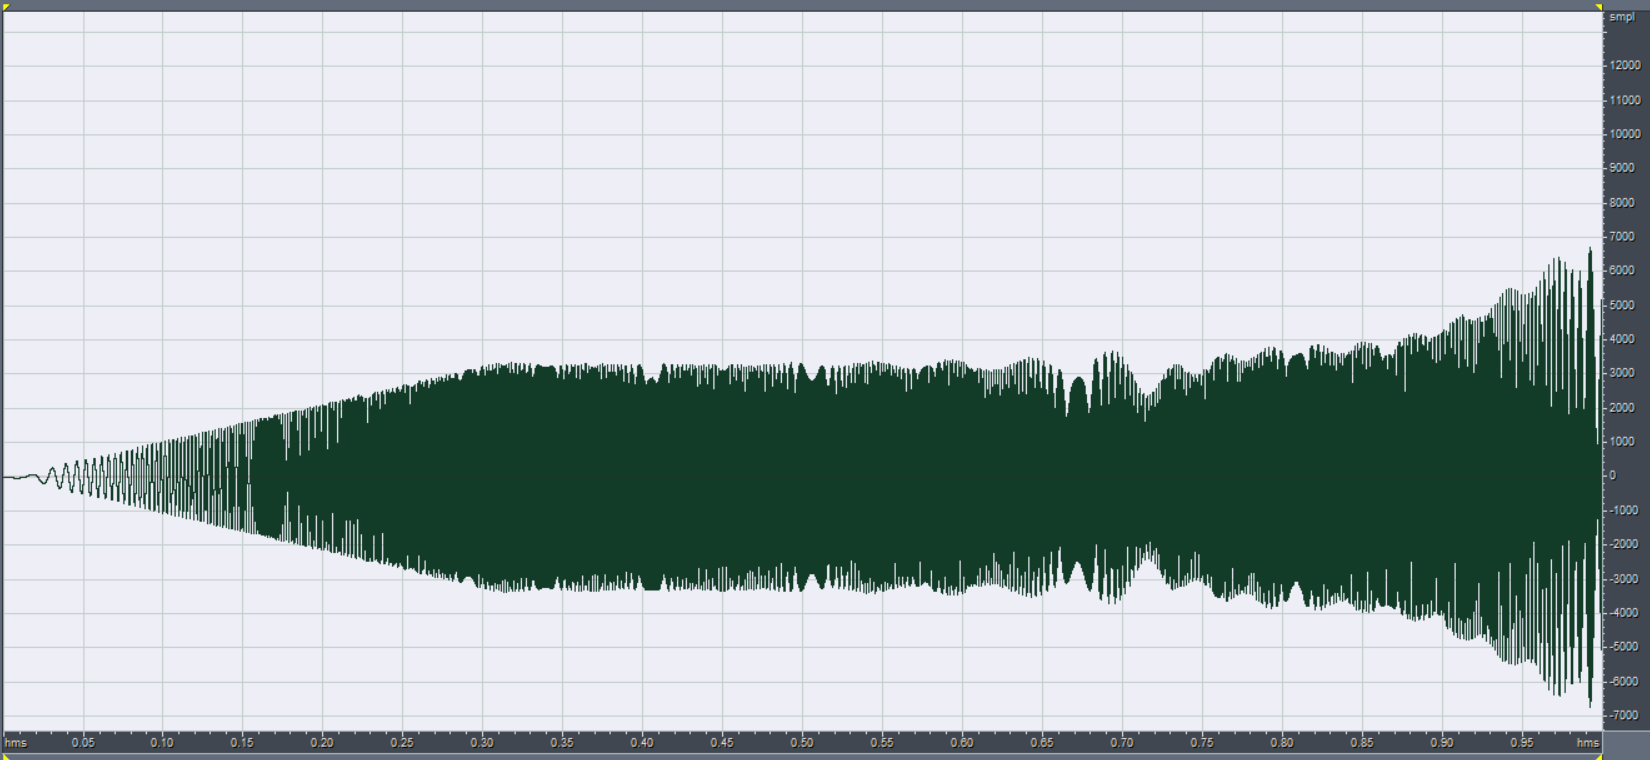
Task: Click the -4000 value on the amplitude ruler
Action: (1624, 614)
